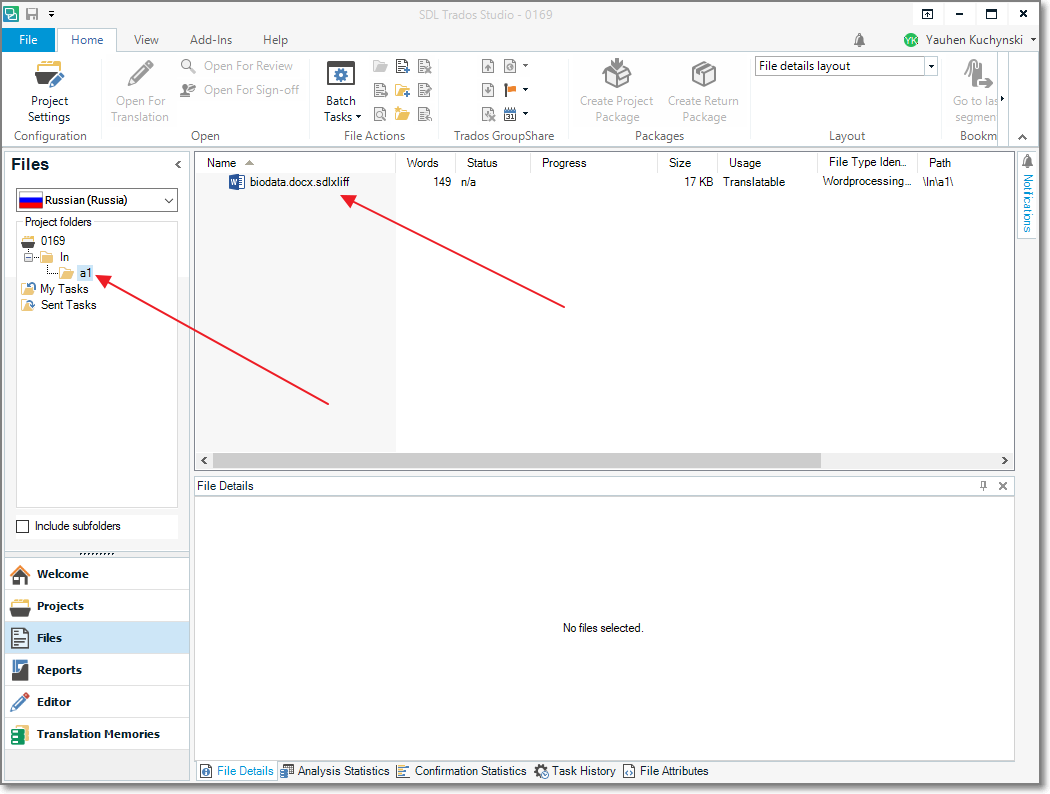The height and width of the screenshot is (794, 1050).
Task: Expand dropdown arrow next to orange flag
Action: [526, 90]
